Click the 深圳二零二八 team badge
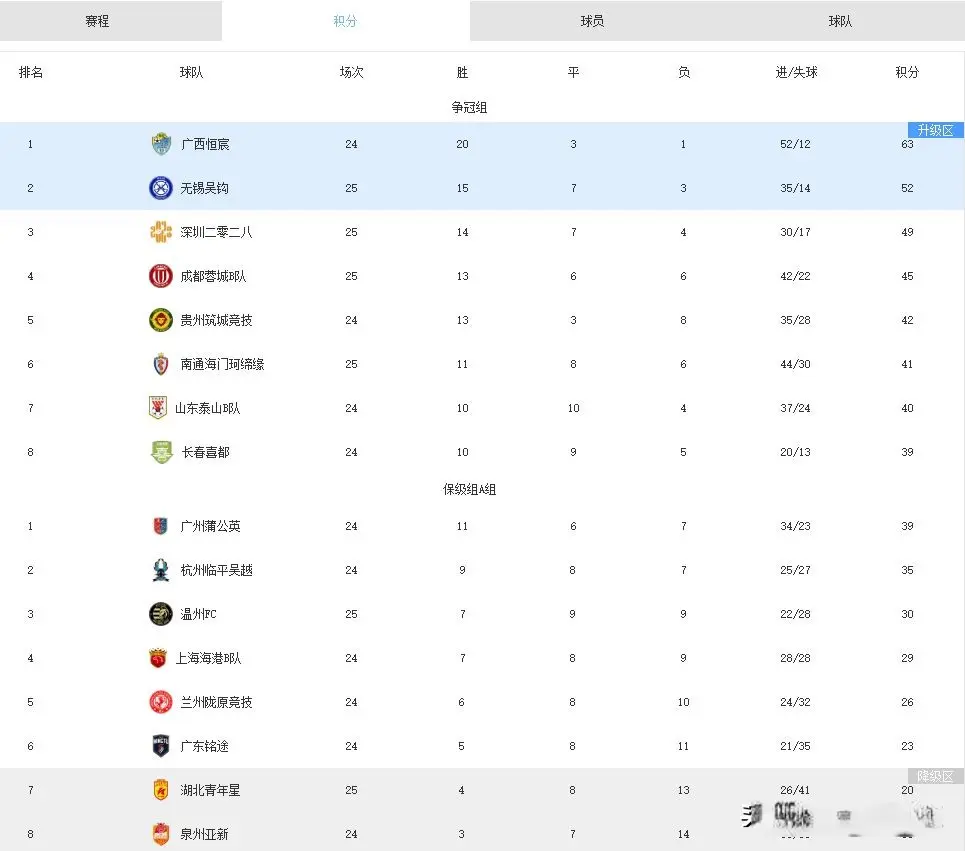 [160, 231]
